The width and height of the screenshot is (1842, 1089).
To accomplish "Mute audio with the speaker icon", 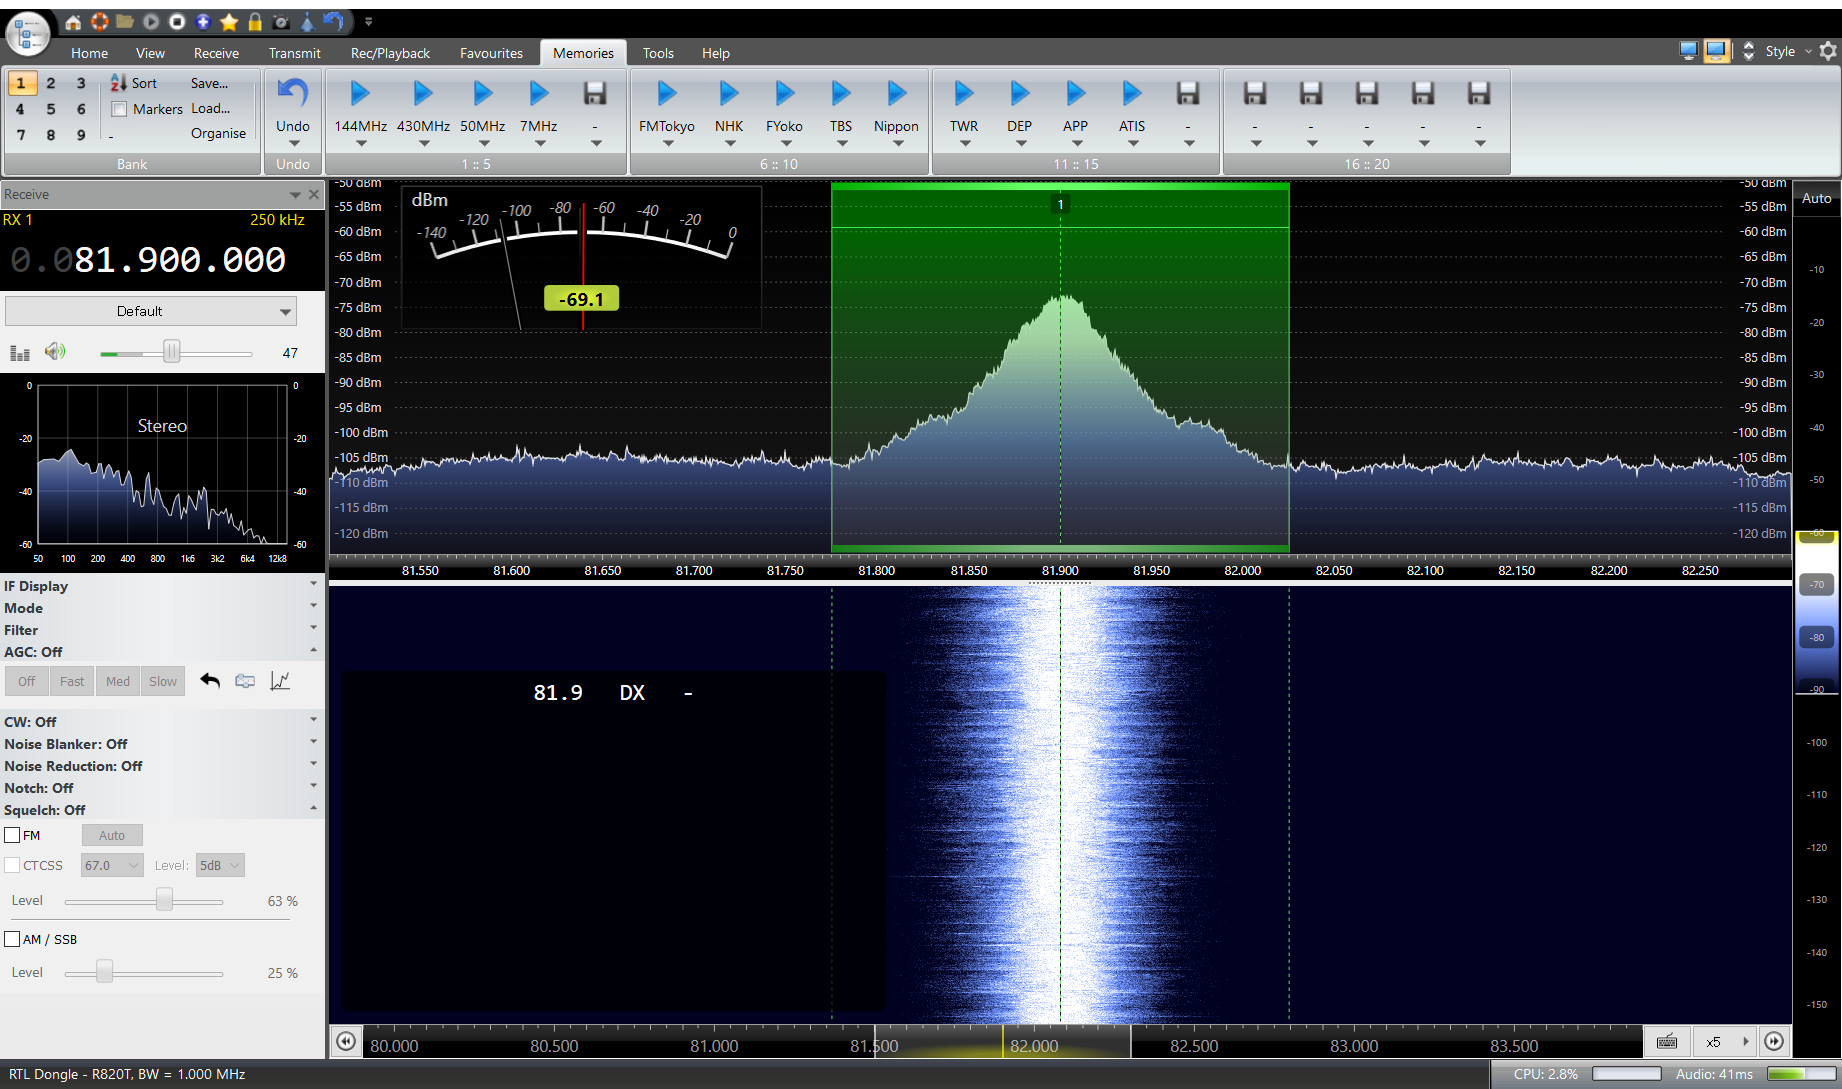I will click(x=55, y=351).
